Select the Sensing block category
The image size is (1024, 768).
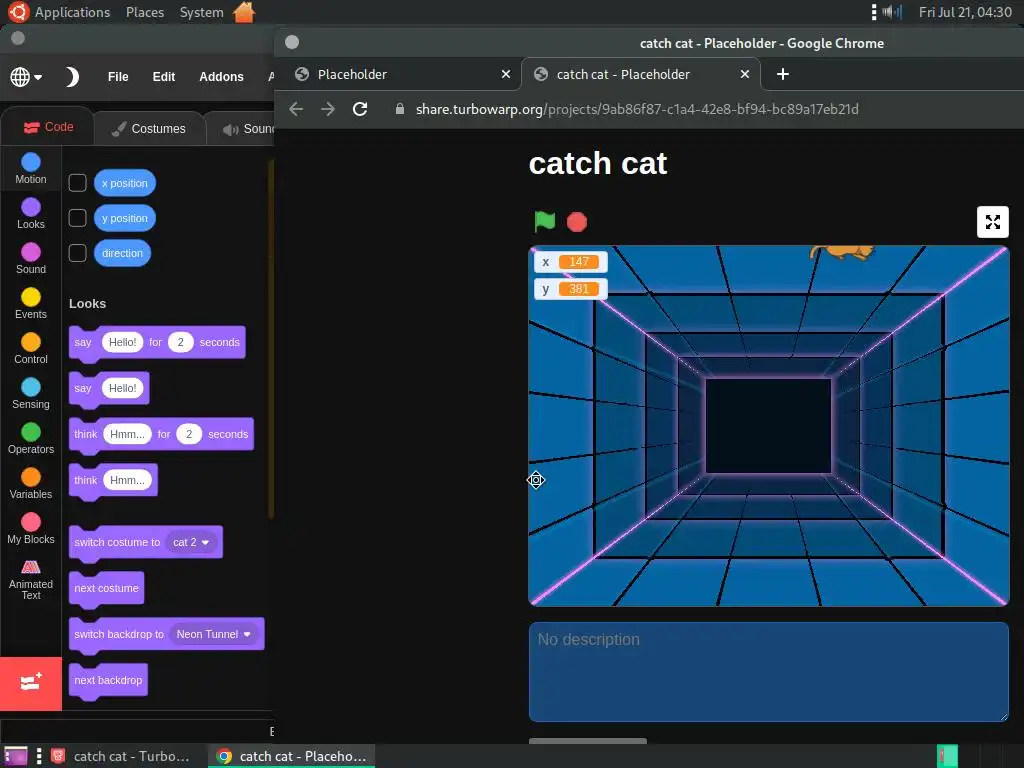point(31,394)
